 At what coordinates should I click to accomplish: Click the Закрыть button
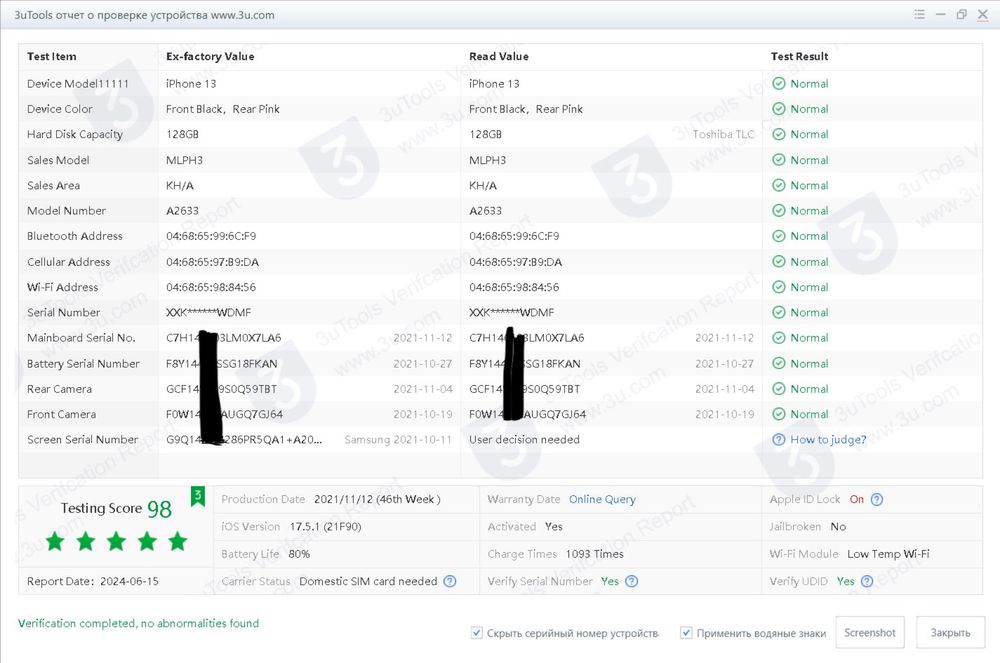pyautogui.click(x=950, y=632)
